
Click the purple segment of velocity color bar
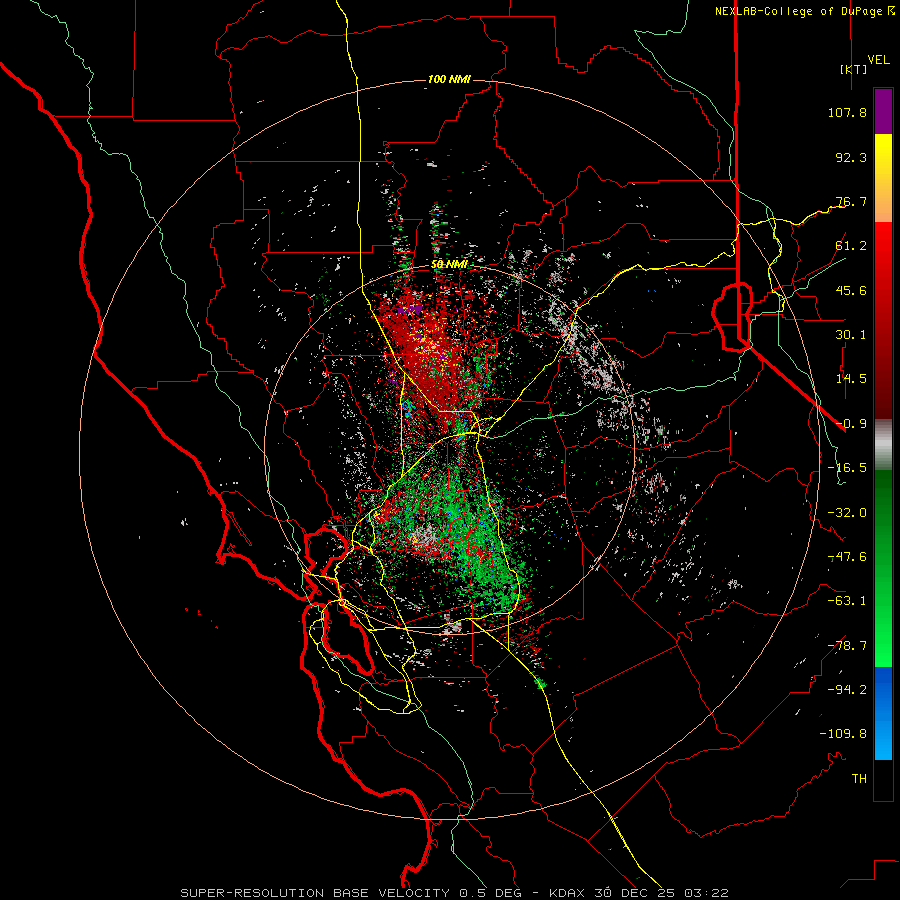[x=883, y=111]
